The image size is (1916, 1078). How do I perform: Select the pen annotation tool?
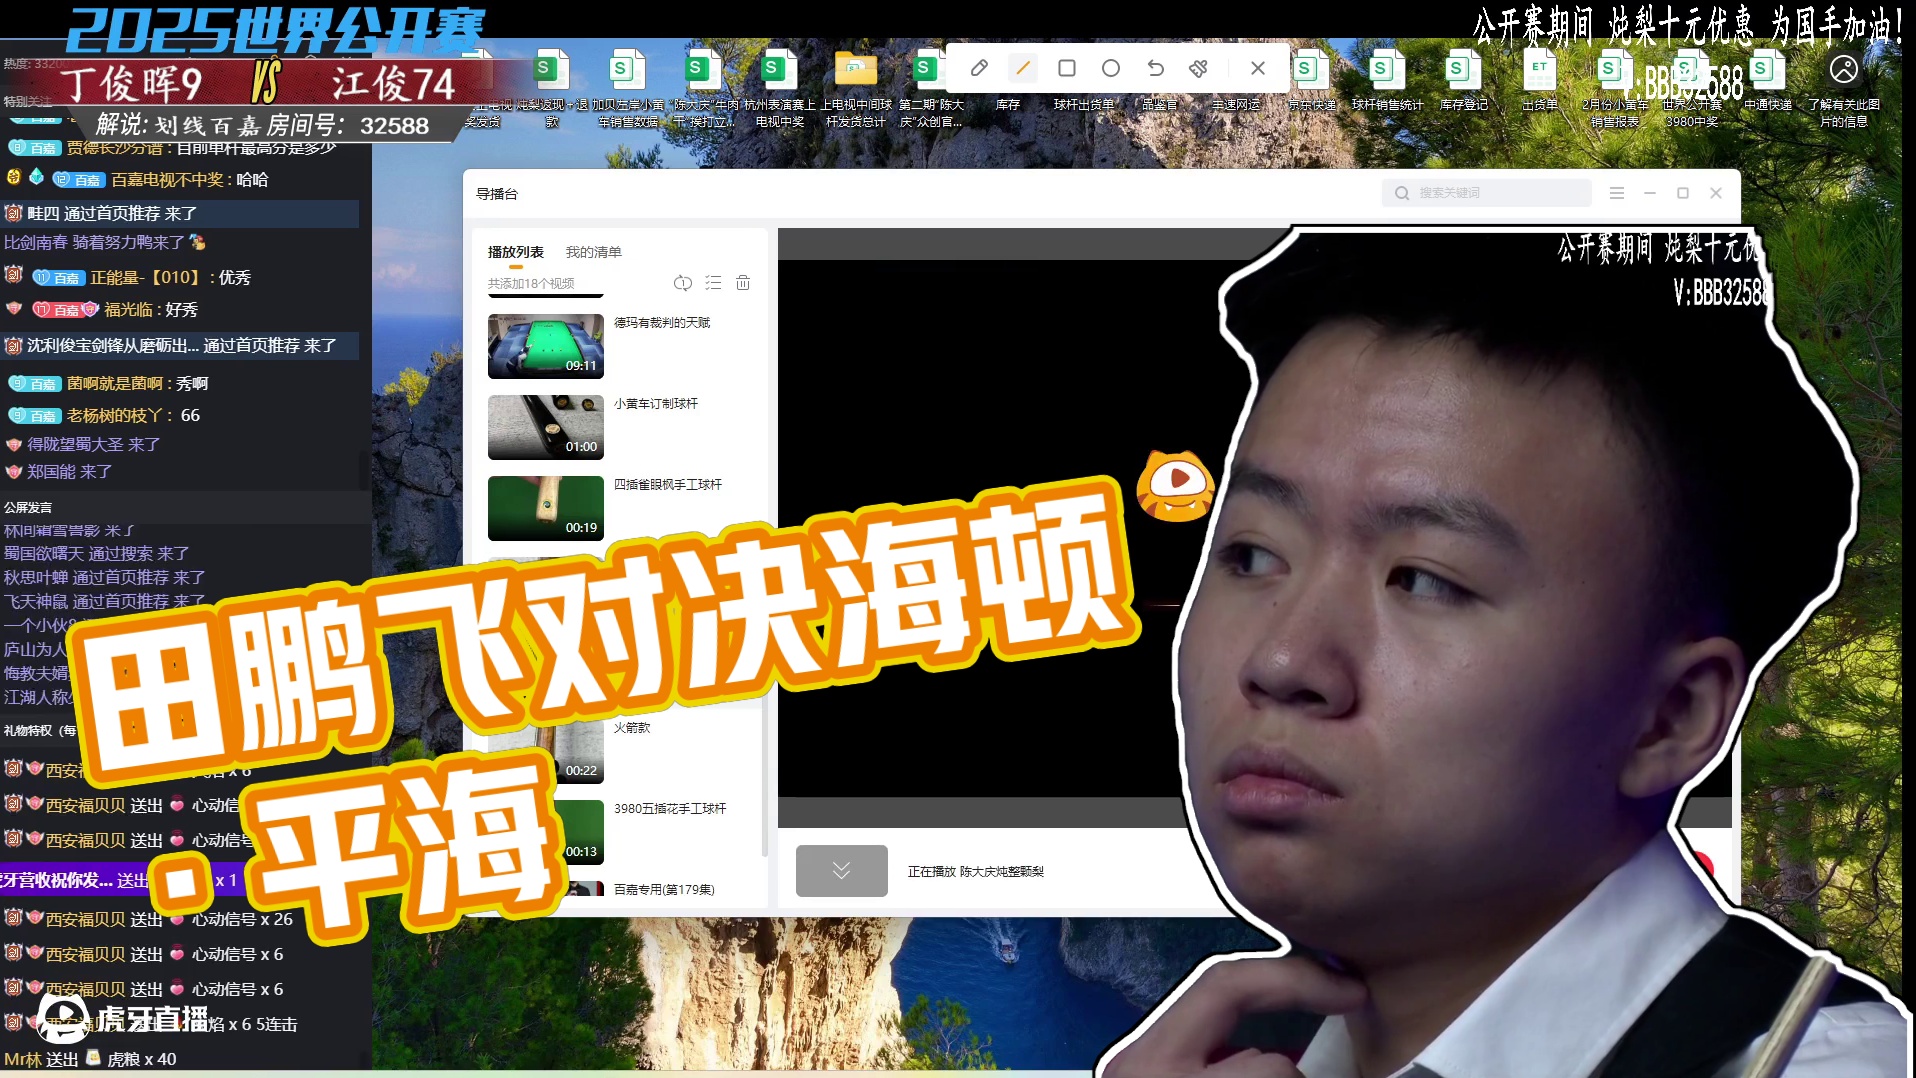pos(979,68)
